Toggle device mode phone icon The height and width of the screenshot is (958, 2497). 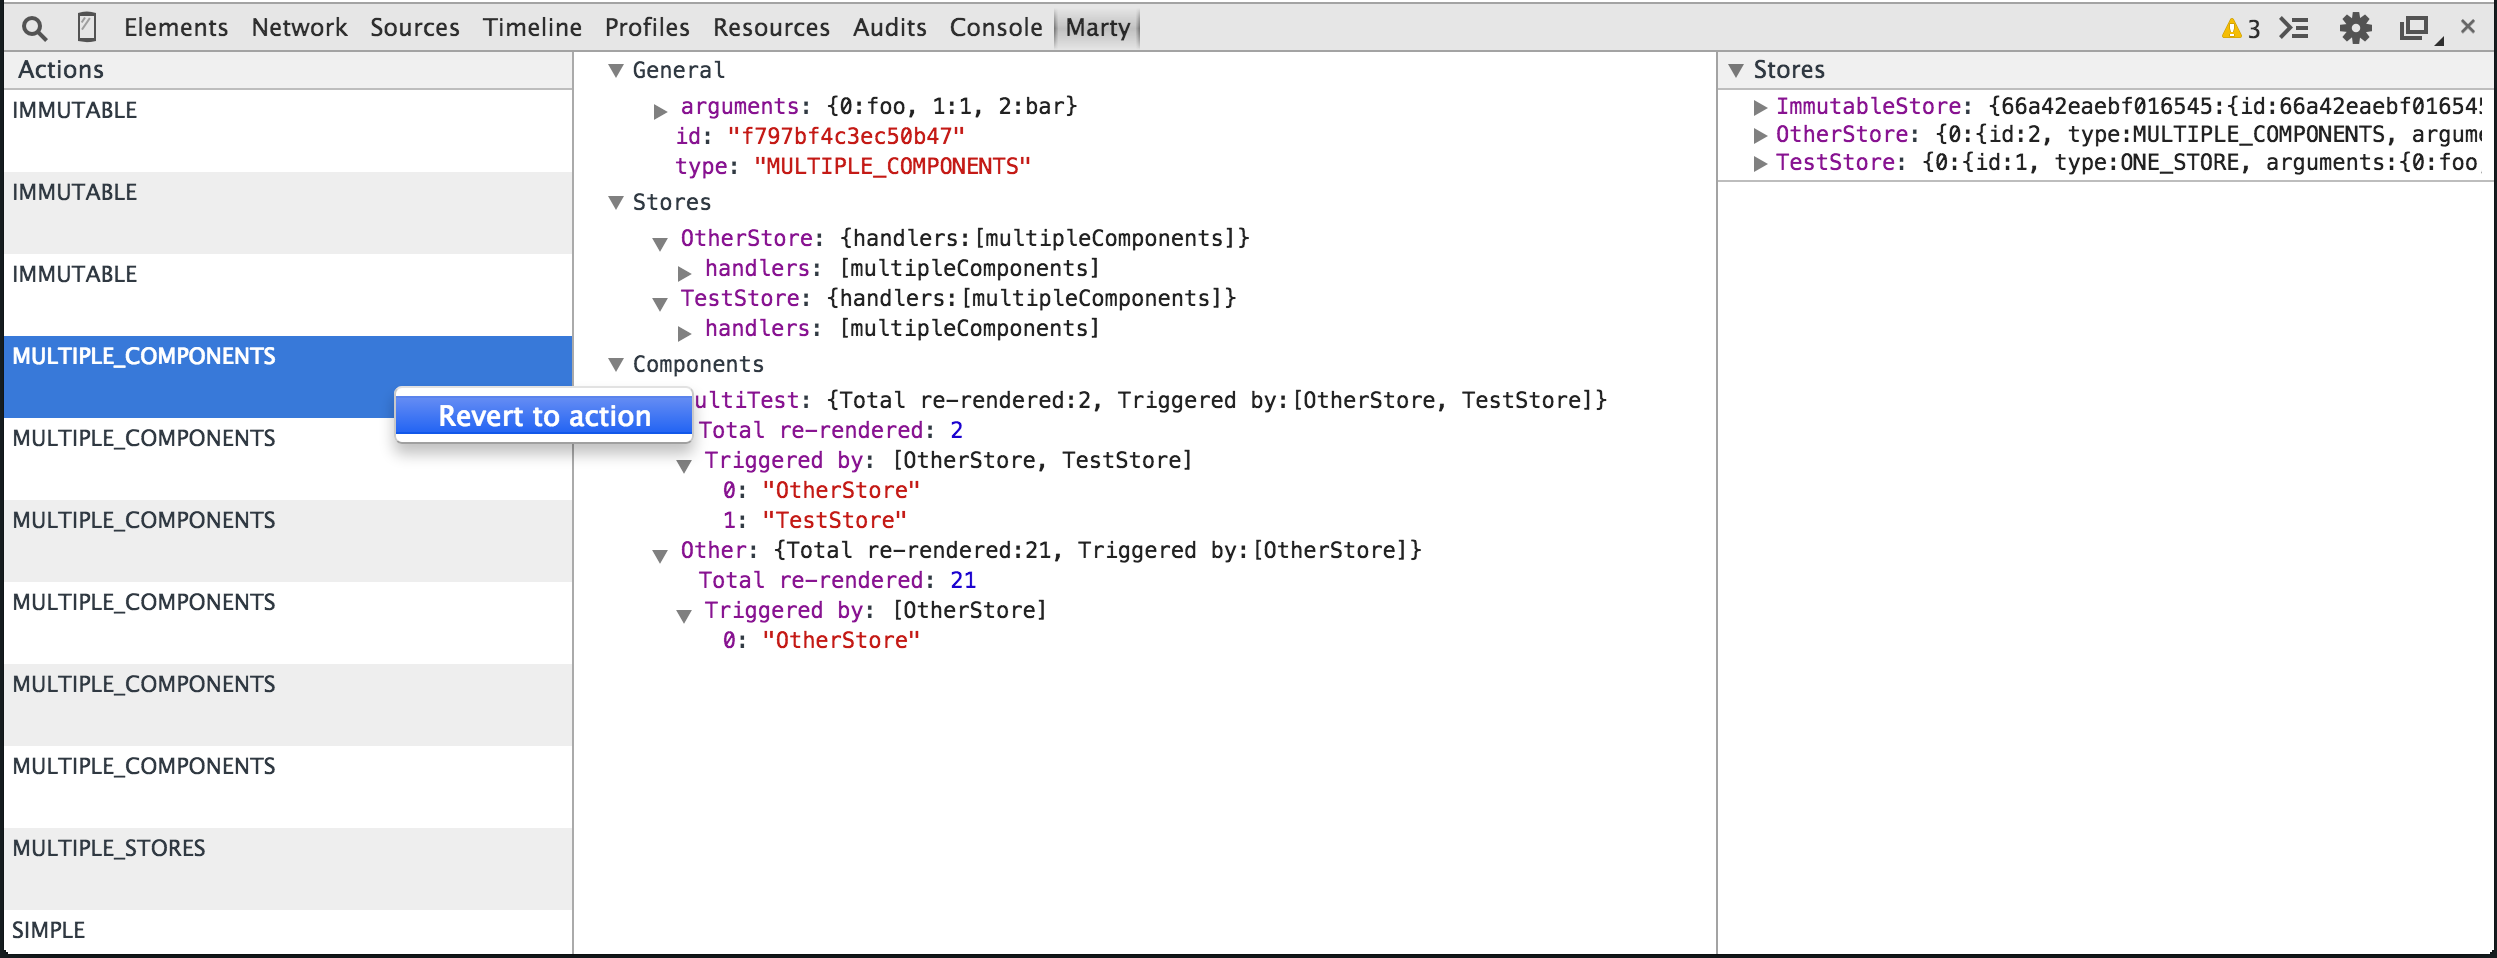[x=87, y=28]
